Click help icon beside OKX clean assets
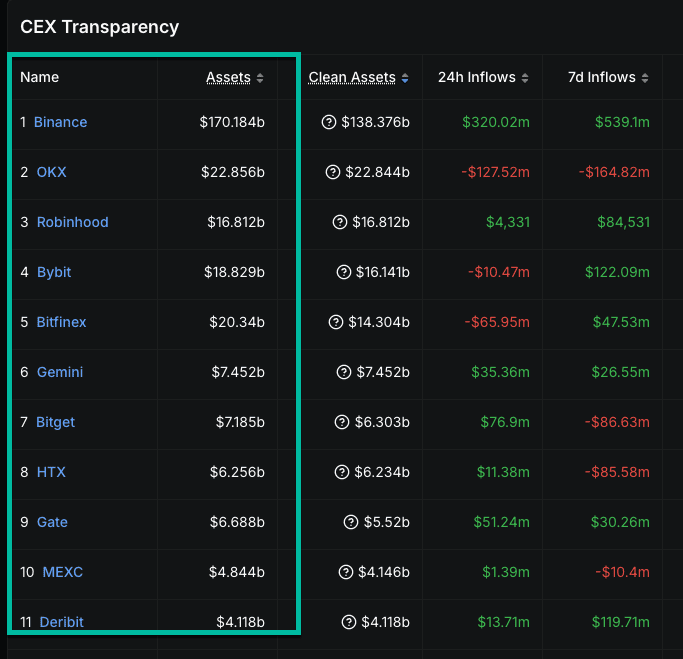The width and height of the screenshot is (683, 659). (x=332, y=172)
